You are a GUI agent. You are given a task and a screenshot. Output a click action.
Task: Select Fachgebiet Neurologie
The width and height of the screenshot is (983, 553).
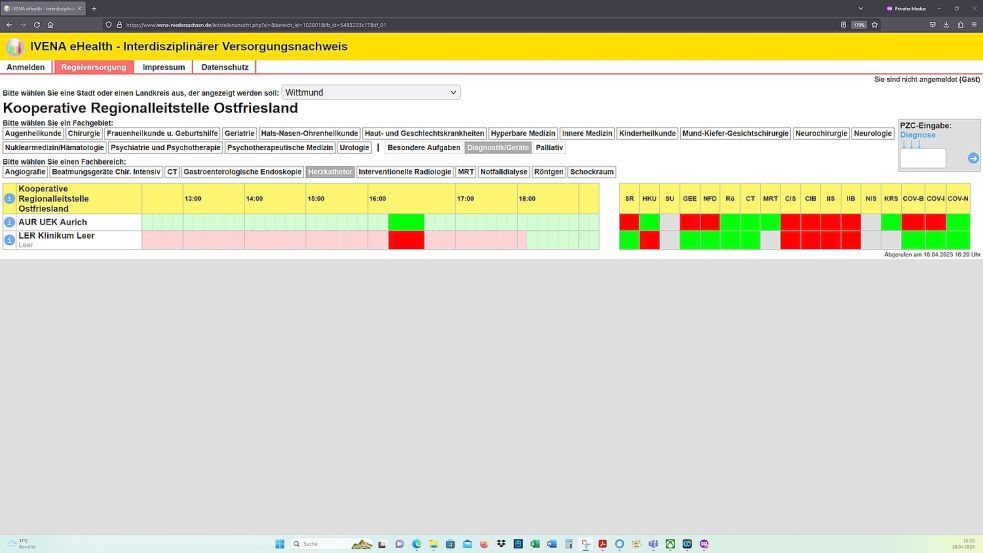873,133
